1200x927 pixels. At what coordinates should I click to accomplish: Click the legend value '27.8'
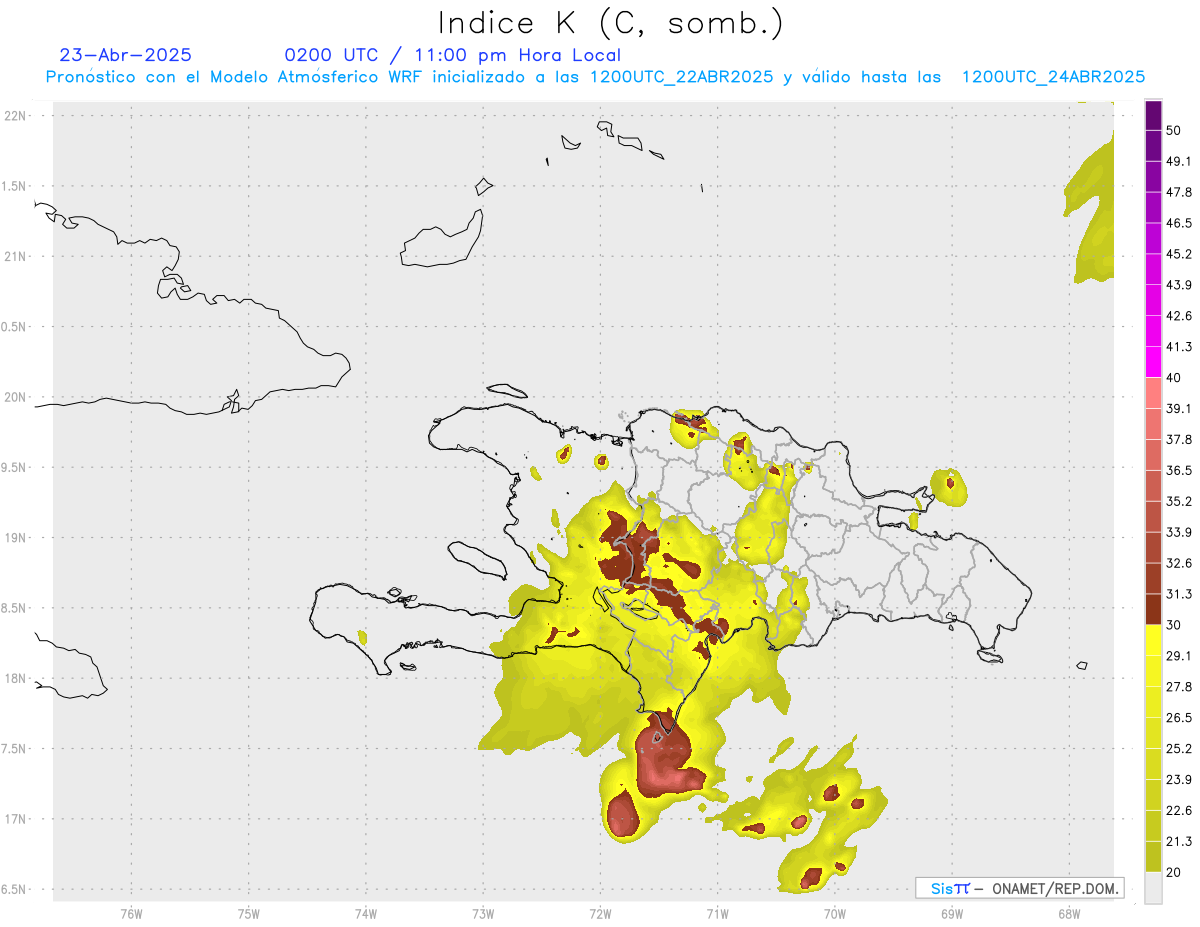click(x=1179, y=686)
